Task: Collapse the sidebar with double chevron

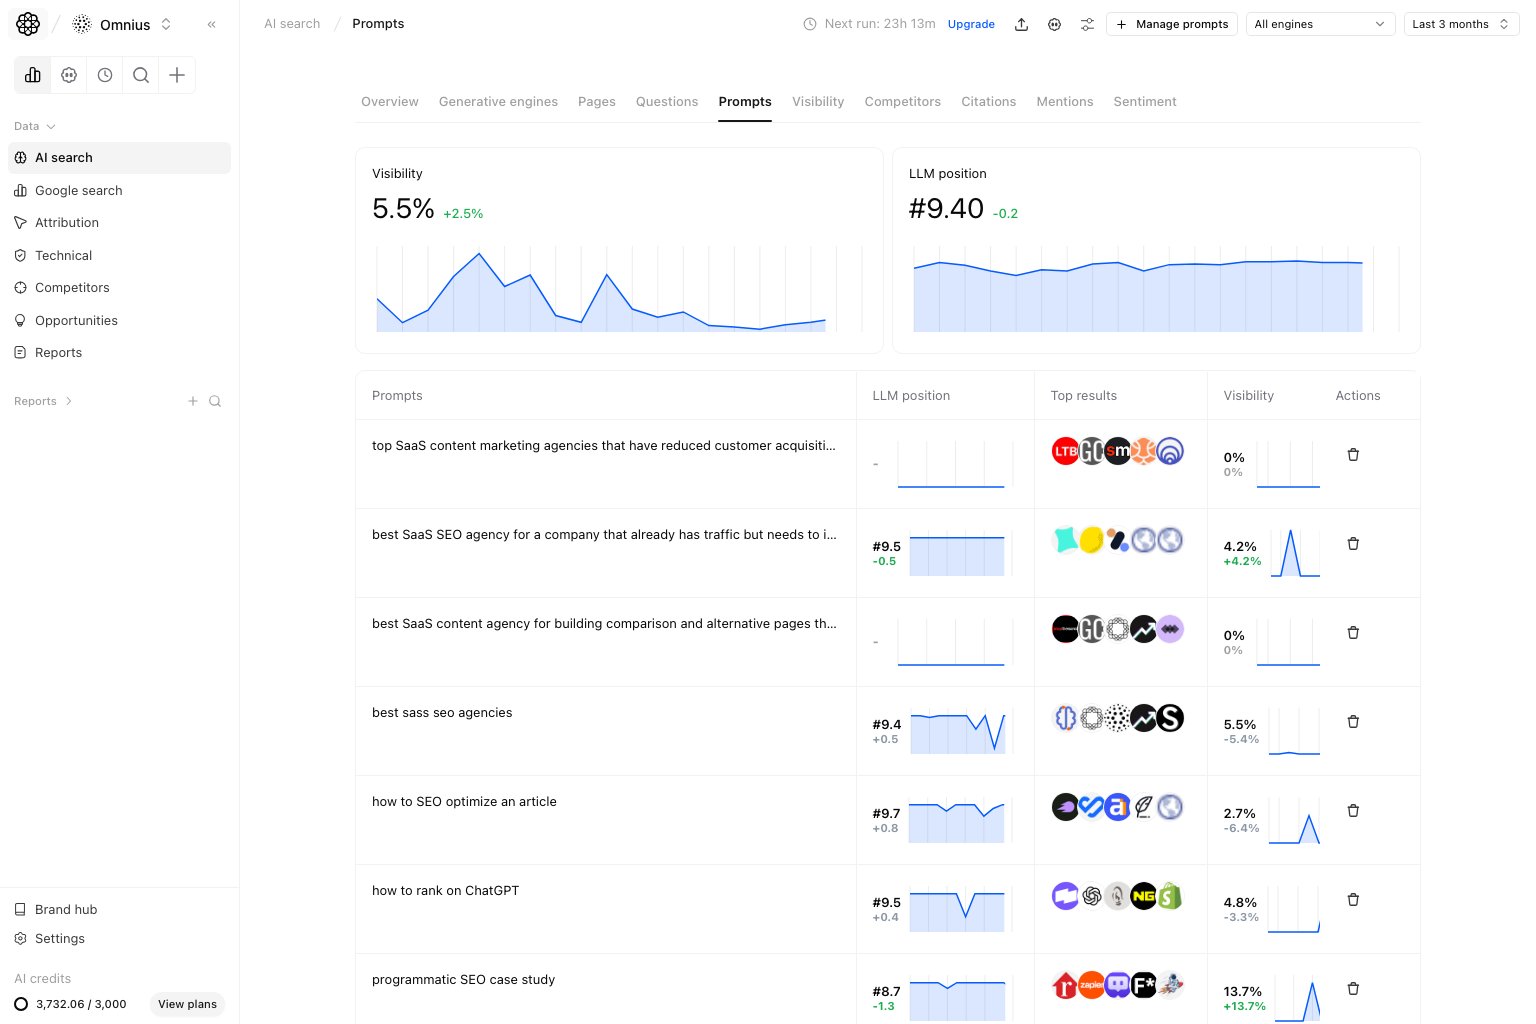Action: pyautogui.click(x=212, y=24)
